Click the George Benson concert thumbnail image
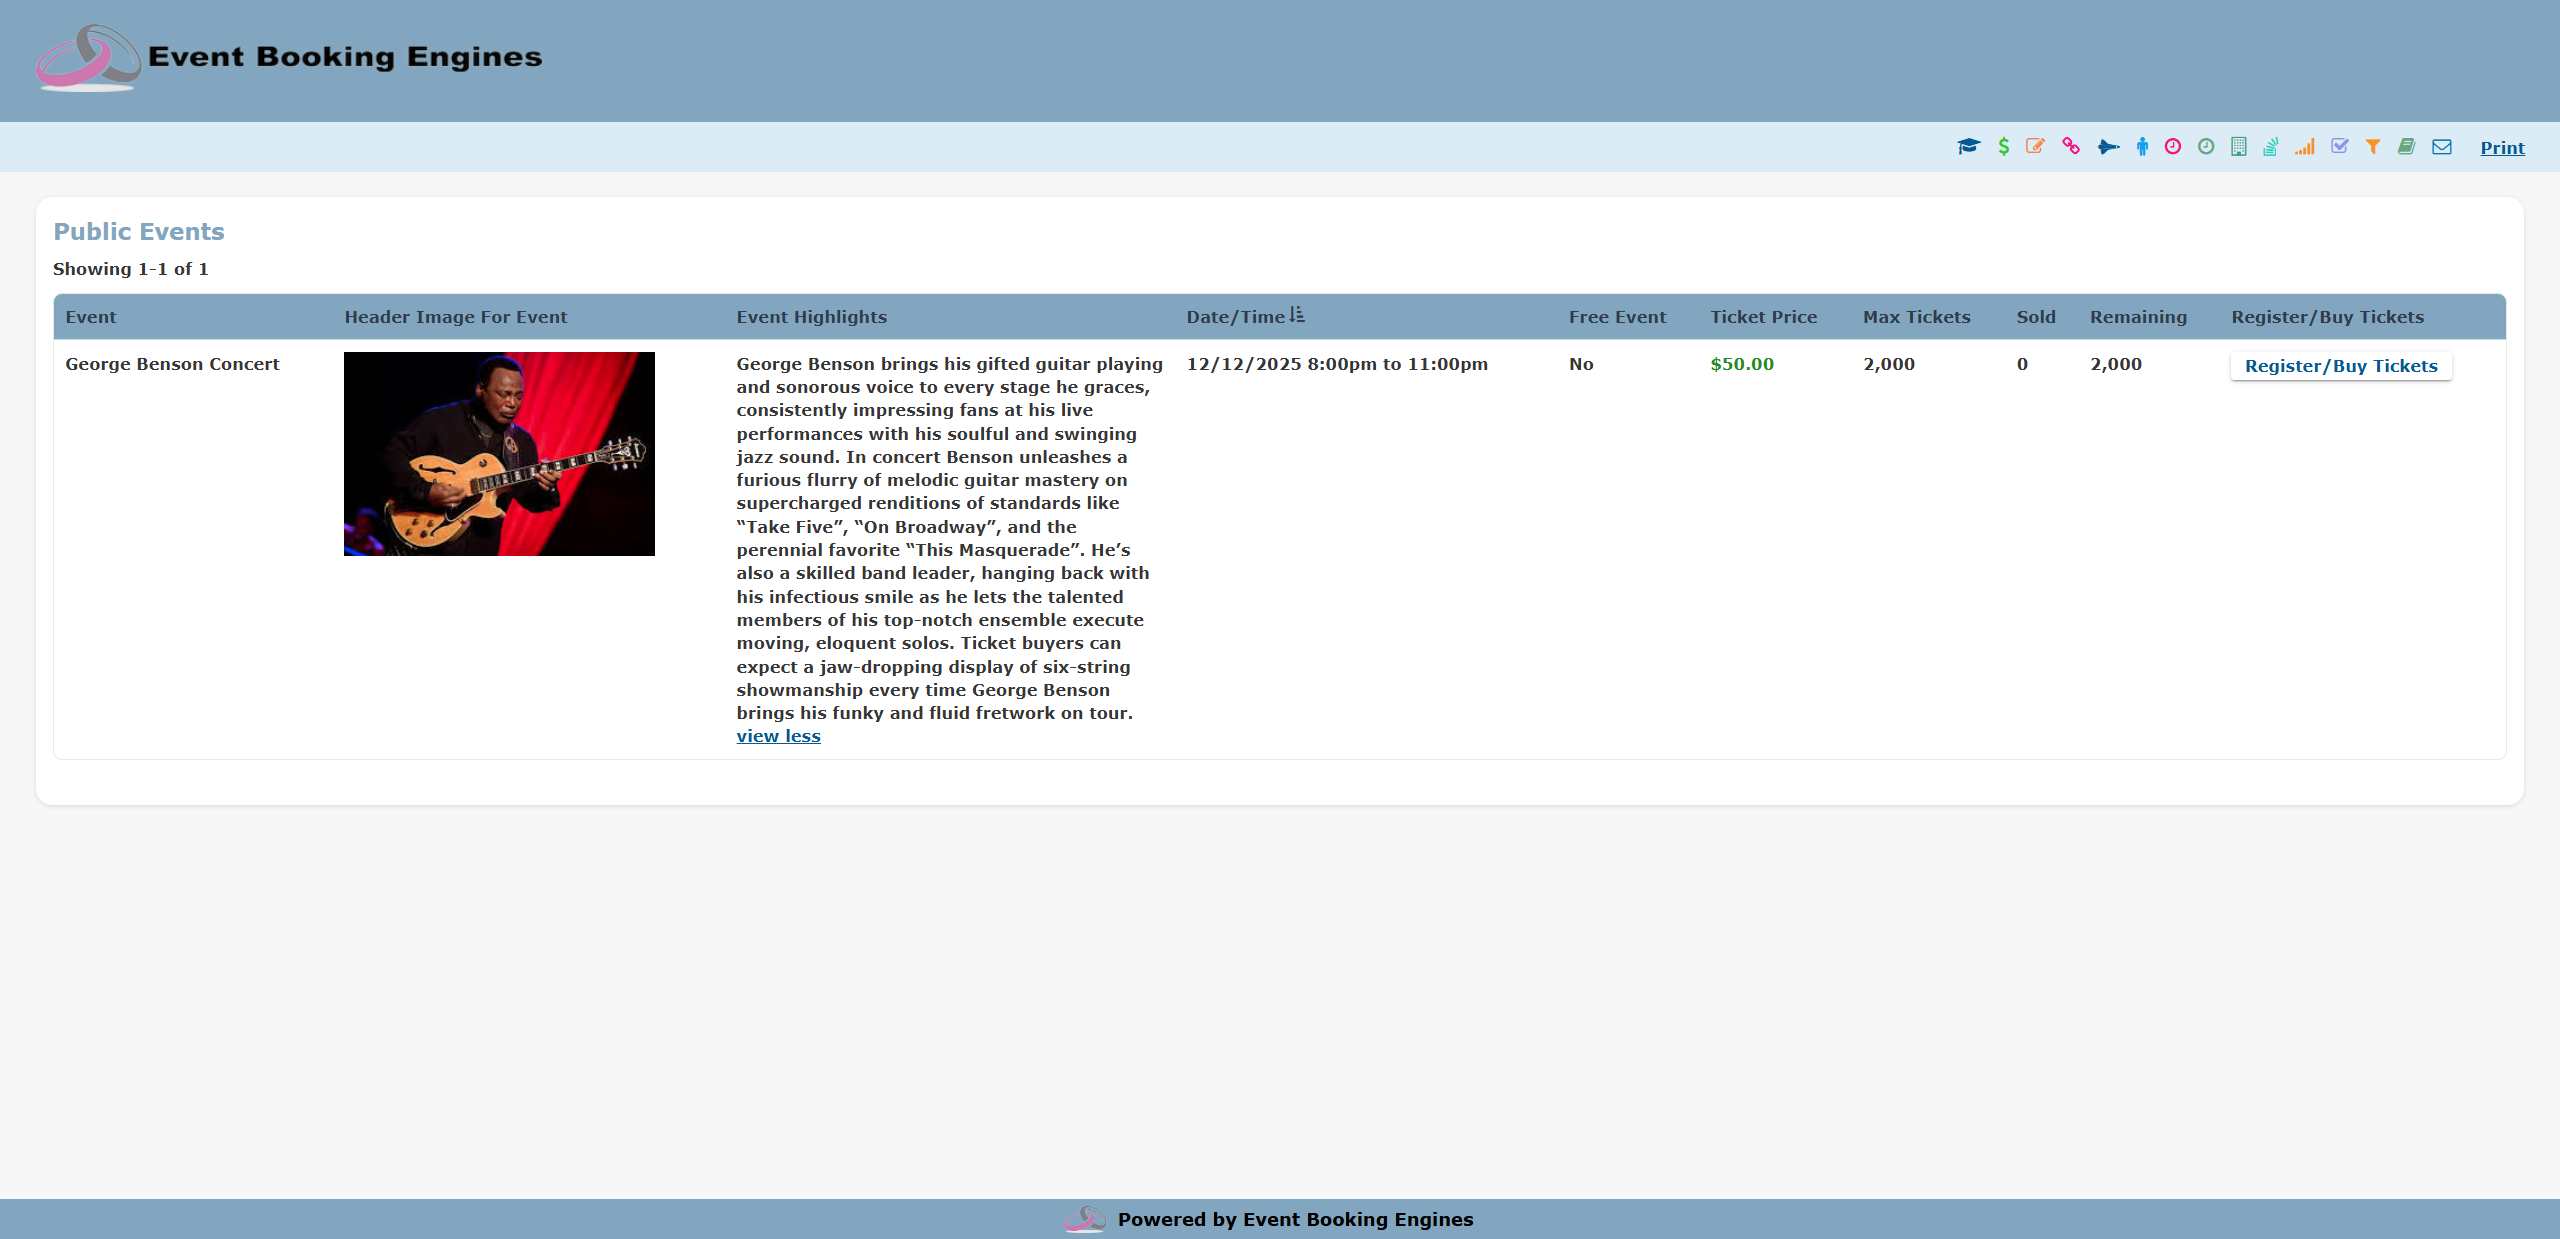 click(499, 454)
